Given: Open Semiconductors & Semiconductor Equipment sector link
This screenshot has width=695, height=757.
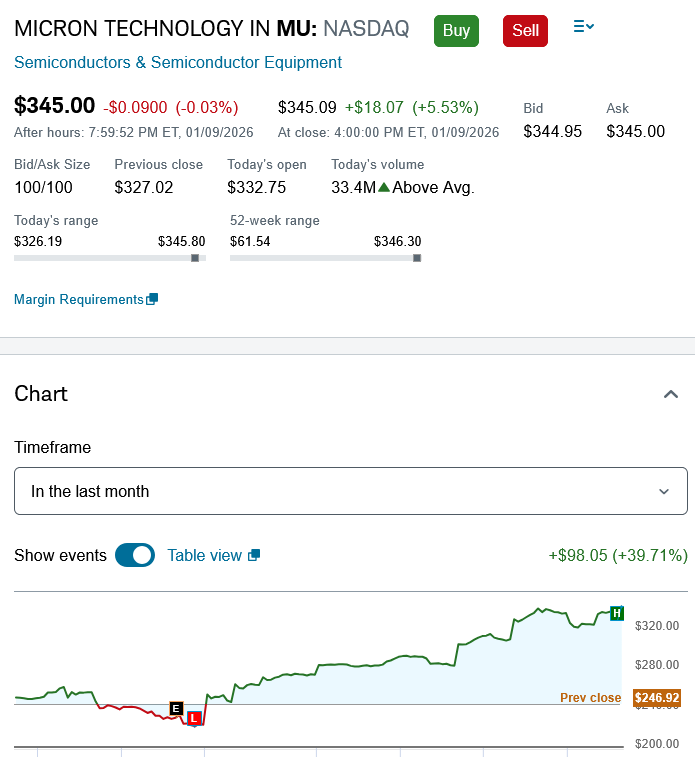Looking at the screenshot, I should click(178, 63).
